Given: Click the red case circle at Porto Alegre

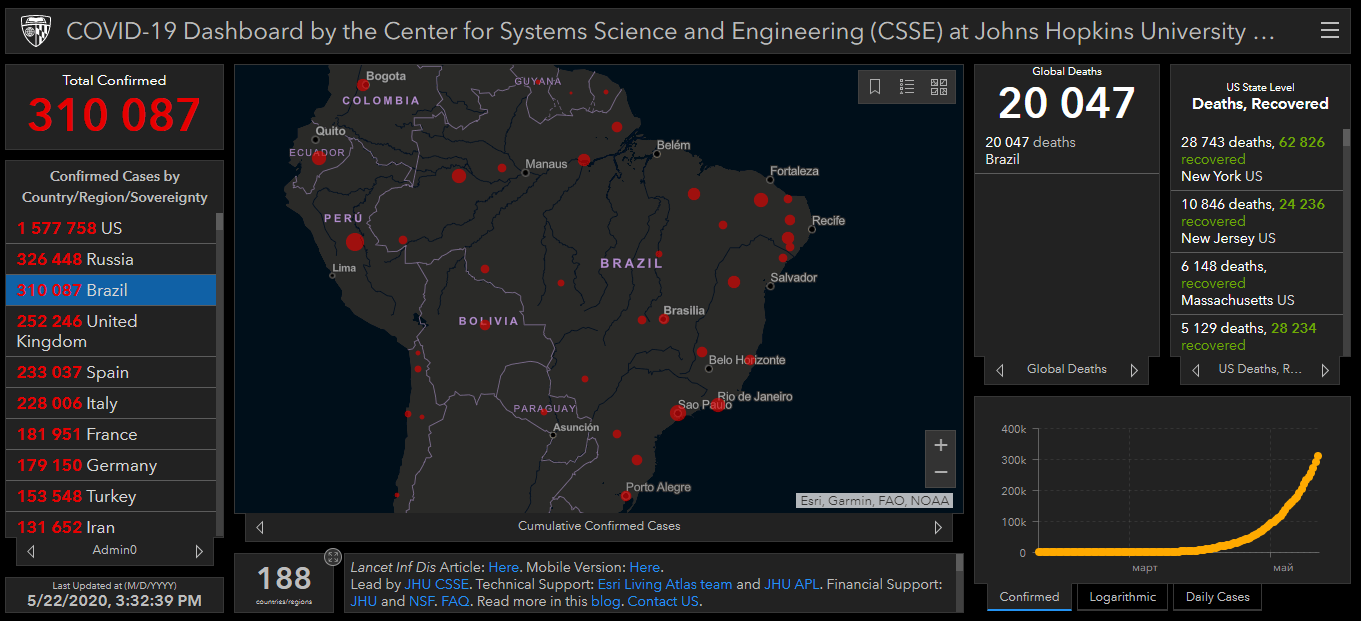Looking at the screenshot, I should pos(626,495).
